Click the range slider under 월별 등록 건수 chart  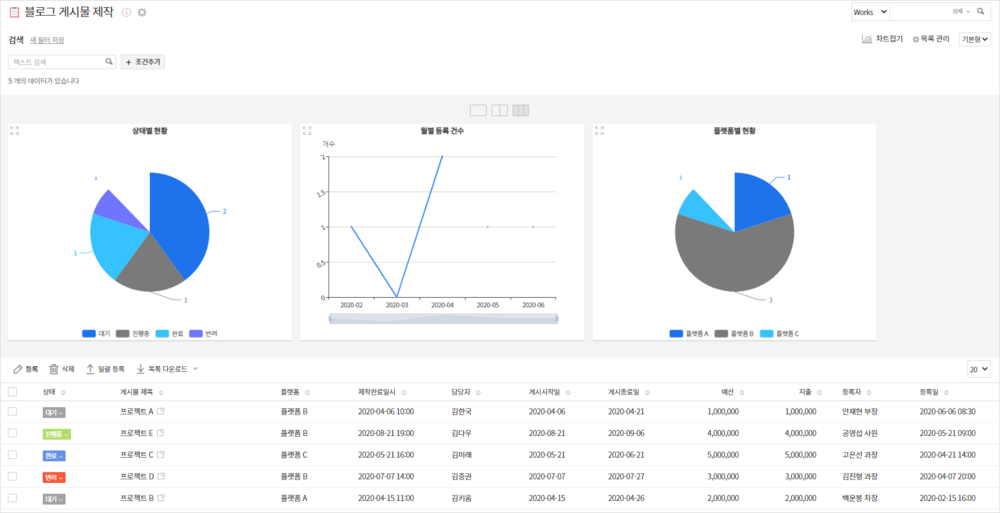[443, 318]
